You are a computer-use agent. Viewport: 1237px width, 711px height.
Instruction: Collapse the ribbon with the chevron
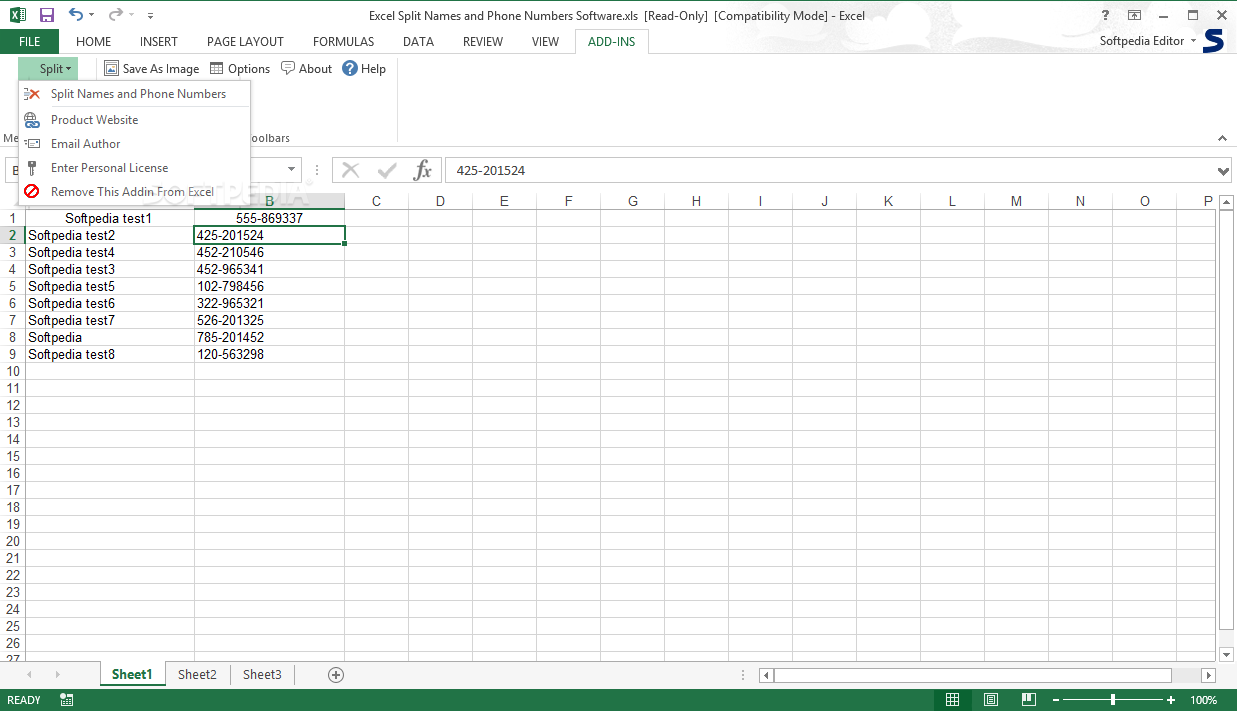(1222, 138)
